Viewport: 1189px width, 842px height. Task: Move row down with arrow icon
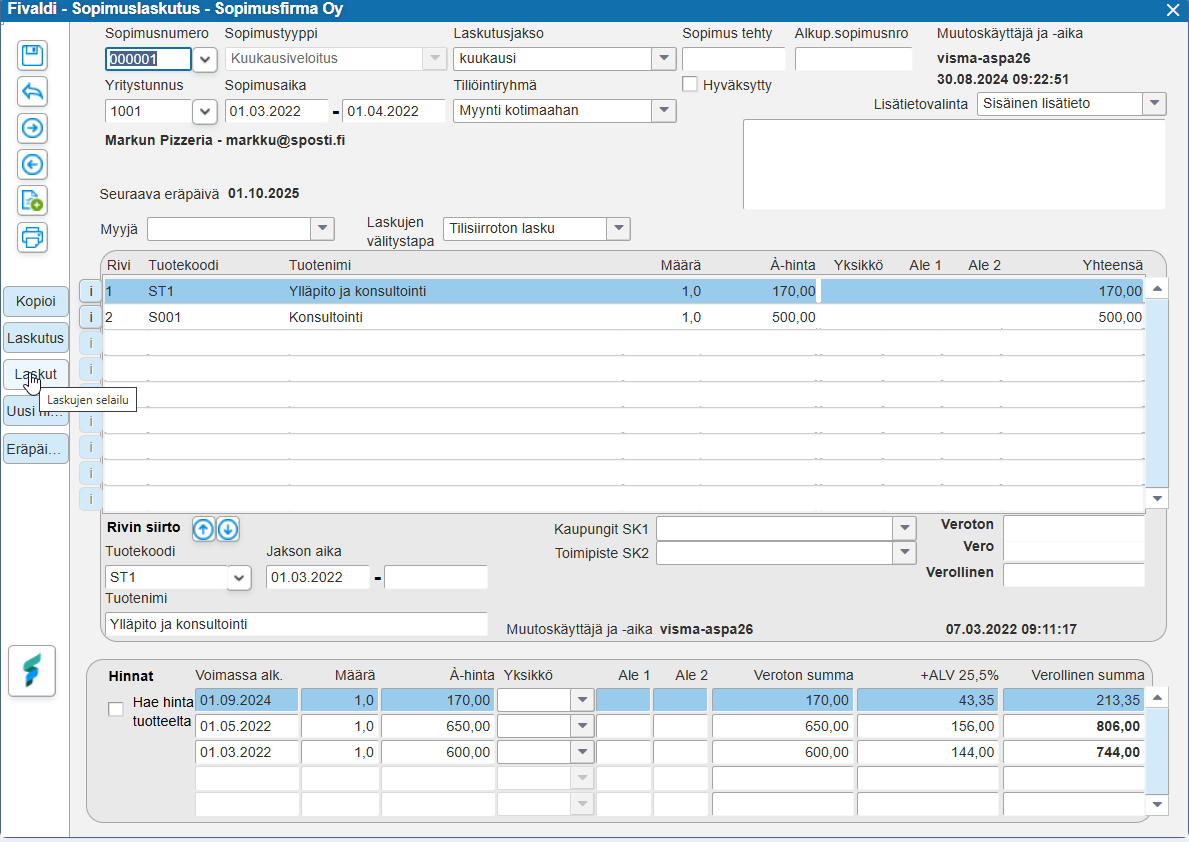coord(228,530)
